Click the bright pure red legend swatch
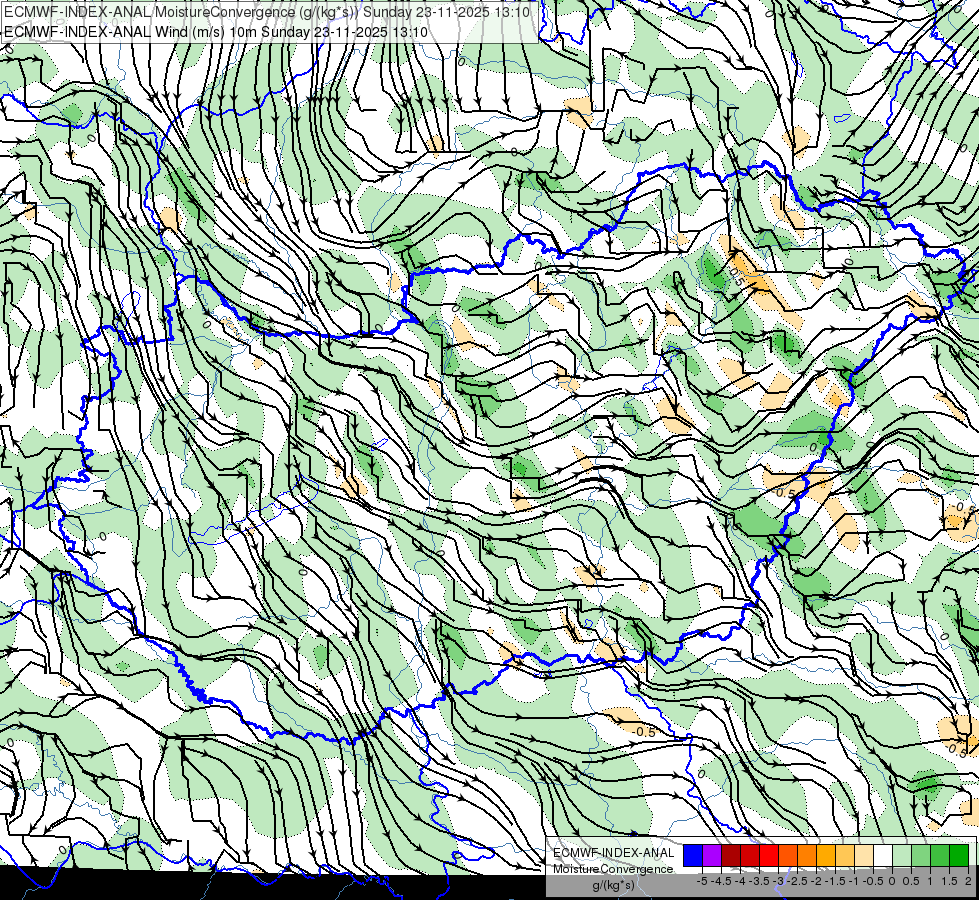This screenshot has width=979, height=900. click(x=769, y=856)
